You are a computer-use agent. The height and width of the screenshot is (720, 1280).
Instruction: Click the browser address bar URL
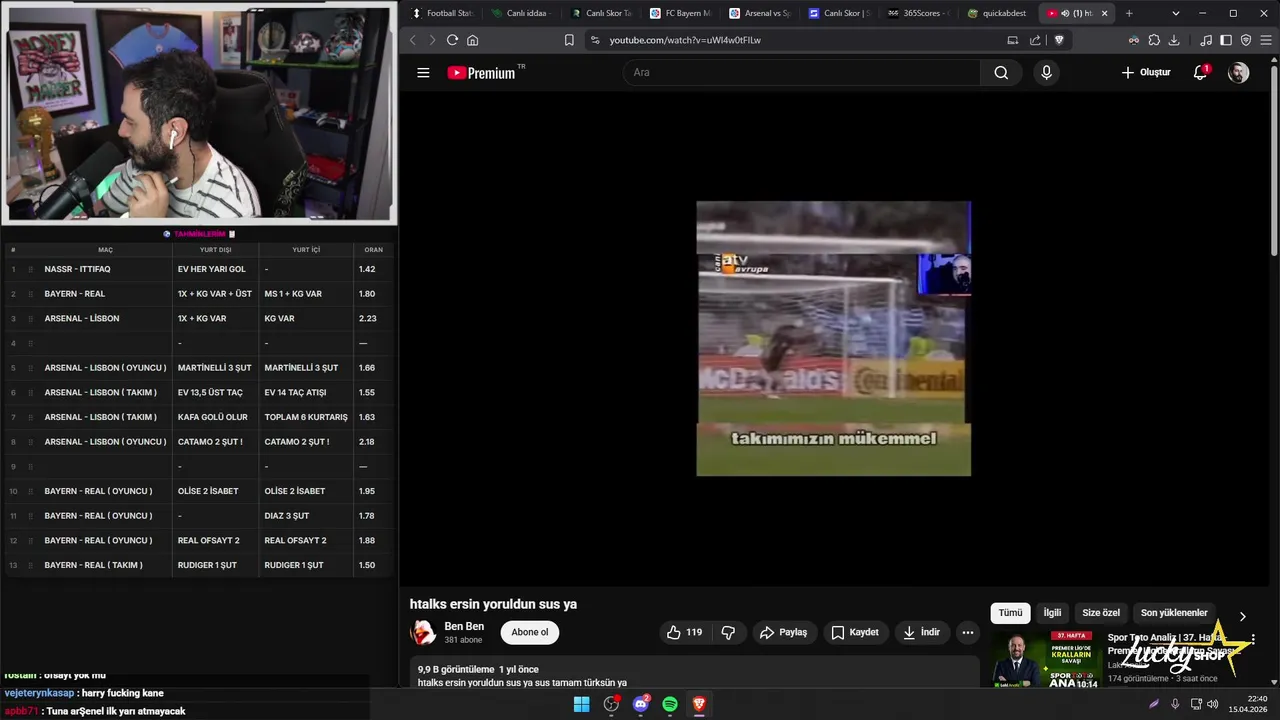click(685, 40)
